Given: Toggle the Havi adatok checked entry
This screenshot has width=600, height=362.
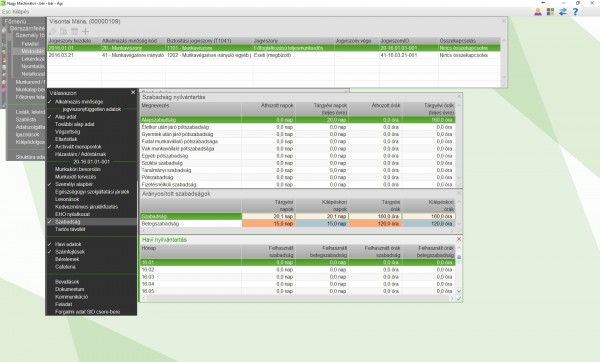Looking at the screenshot, I should point(68,244).
